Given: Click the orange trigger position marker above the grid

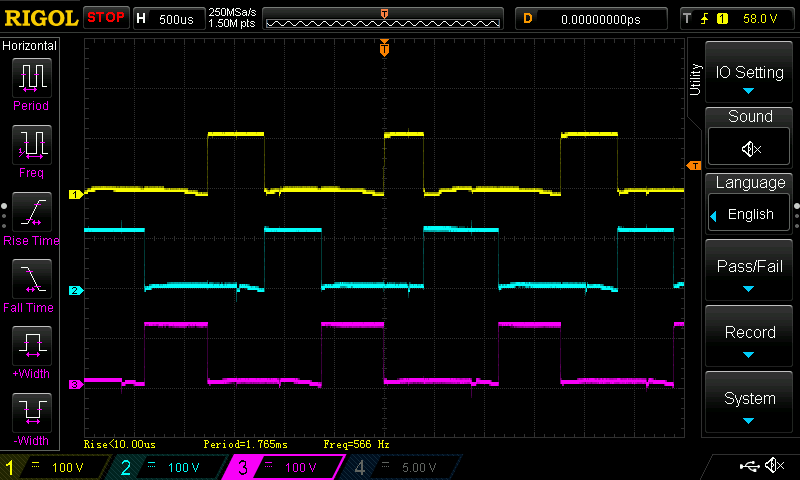Looking at the screenshot, I should (x=384, y=48).
